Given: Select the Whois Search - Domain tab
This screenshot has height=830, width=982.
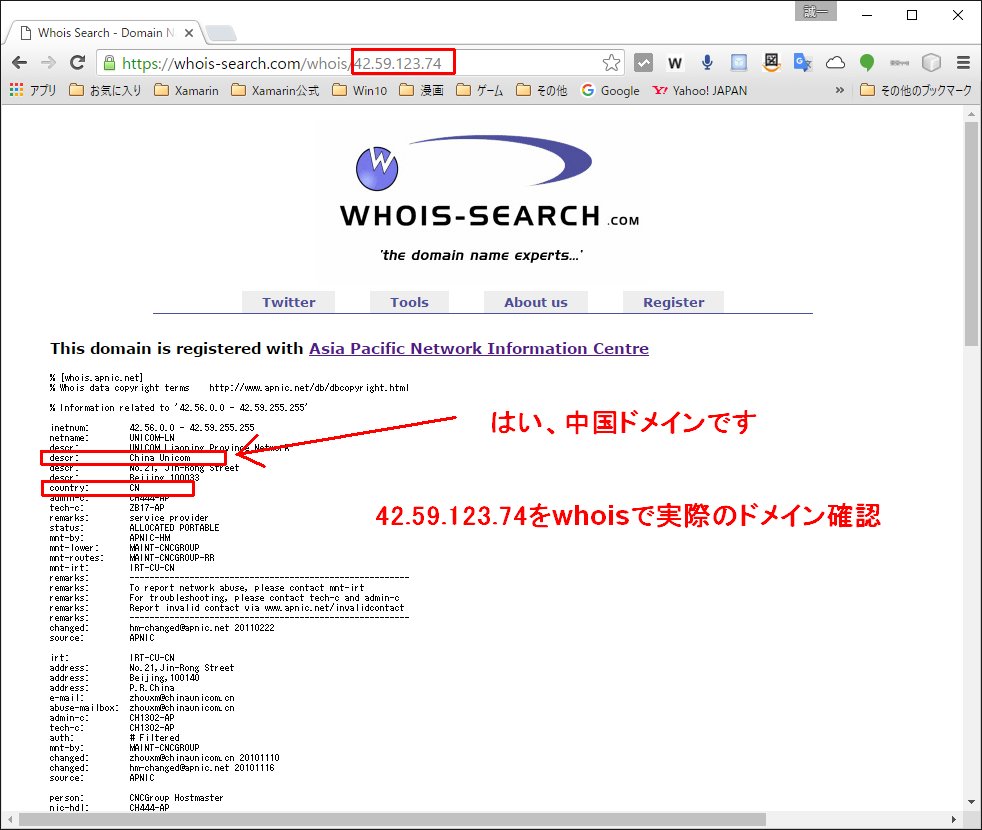Looking at the screenshot, I should [x=103, y=33].
